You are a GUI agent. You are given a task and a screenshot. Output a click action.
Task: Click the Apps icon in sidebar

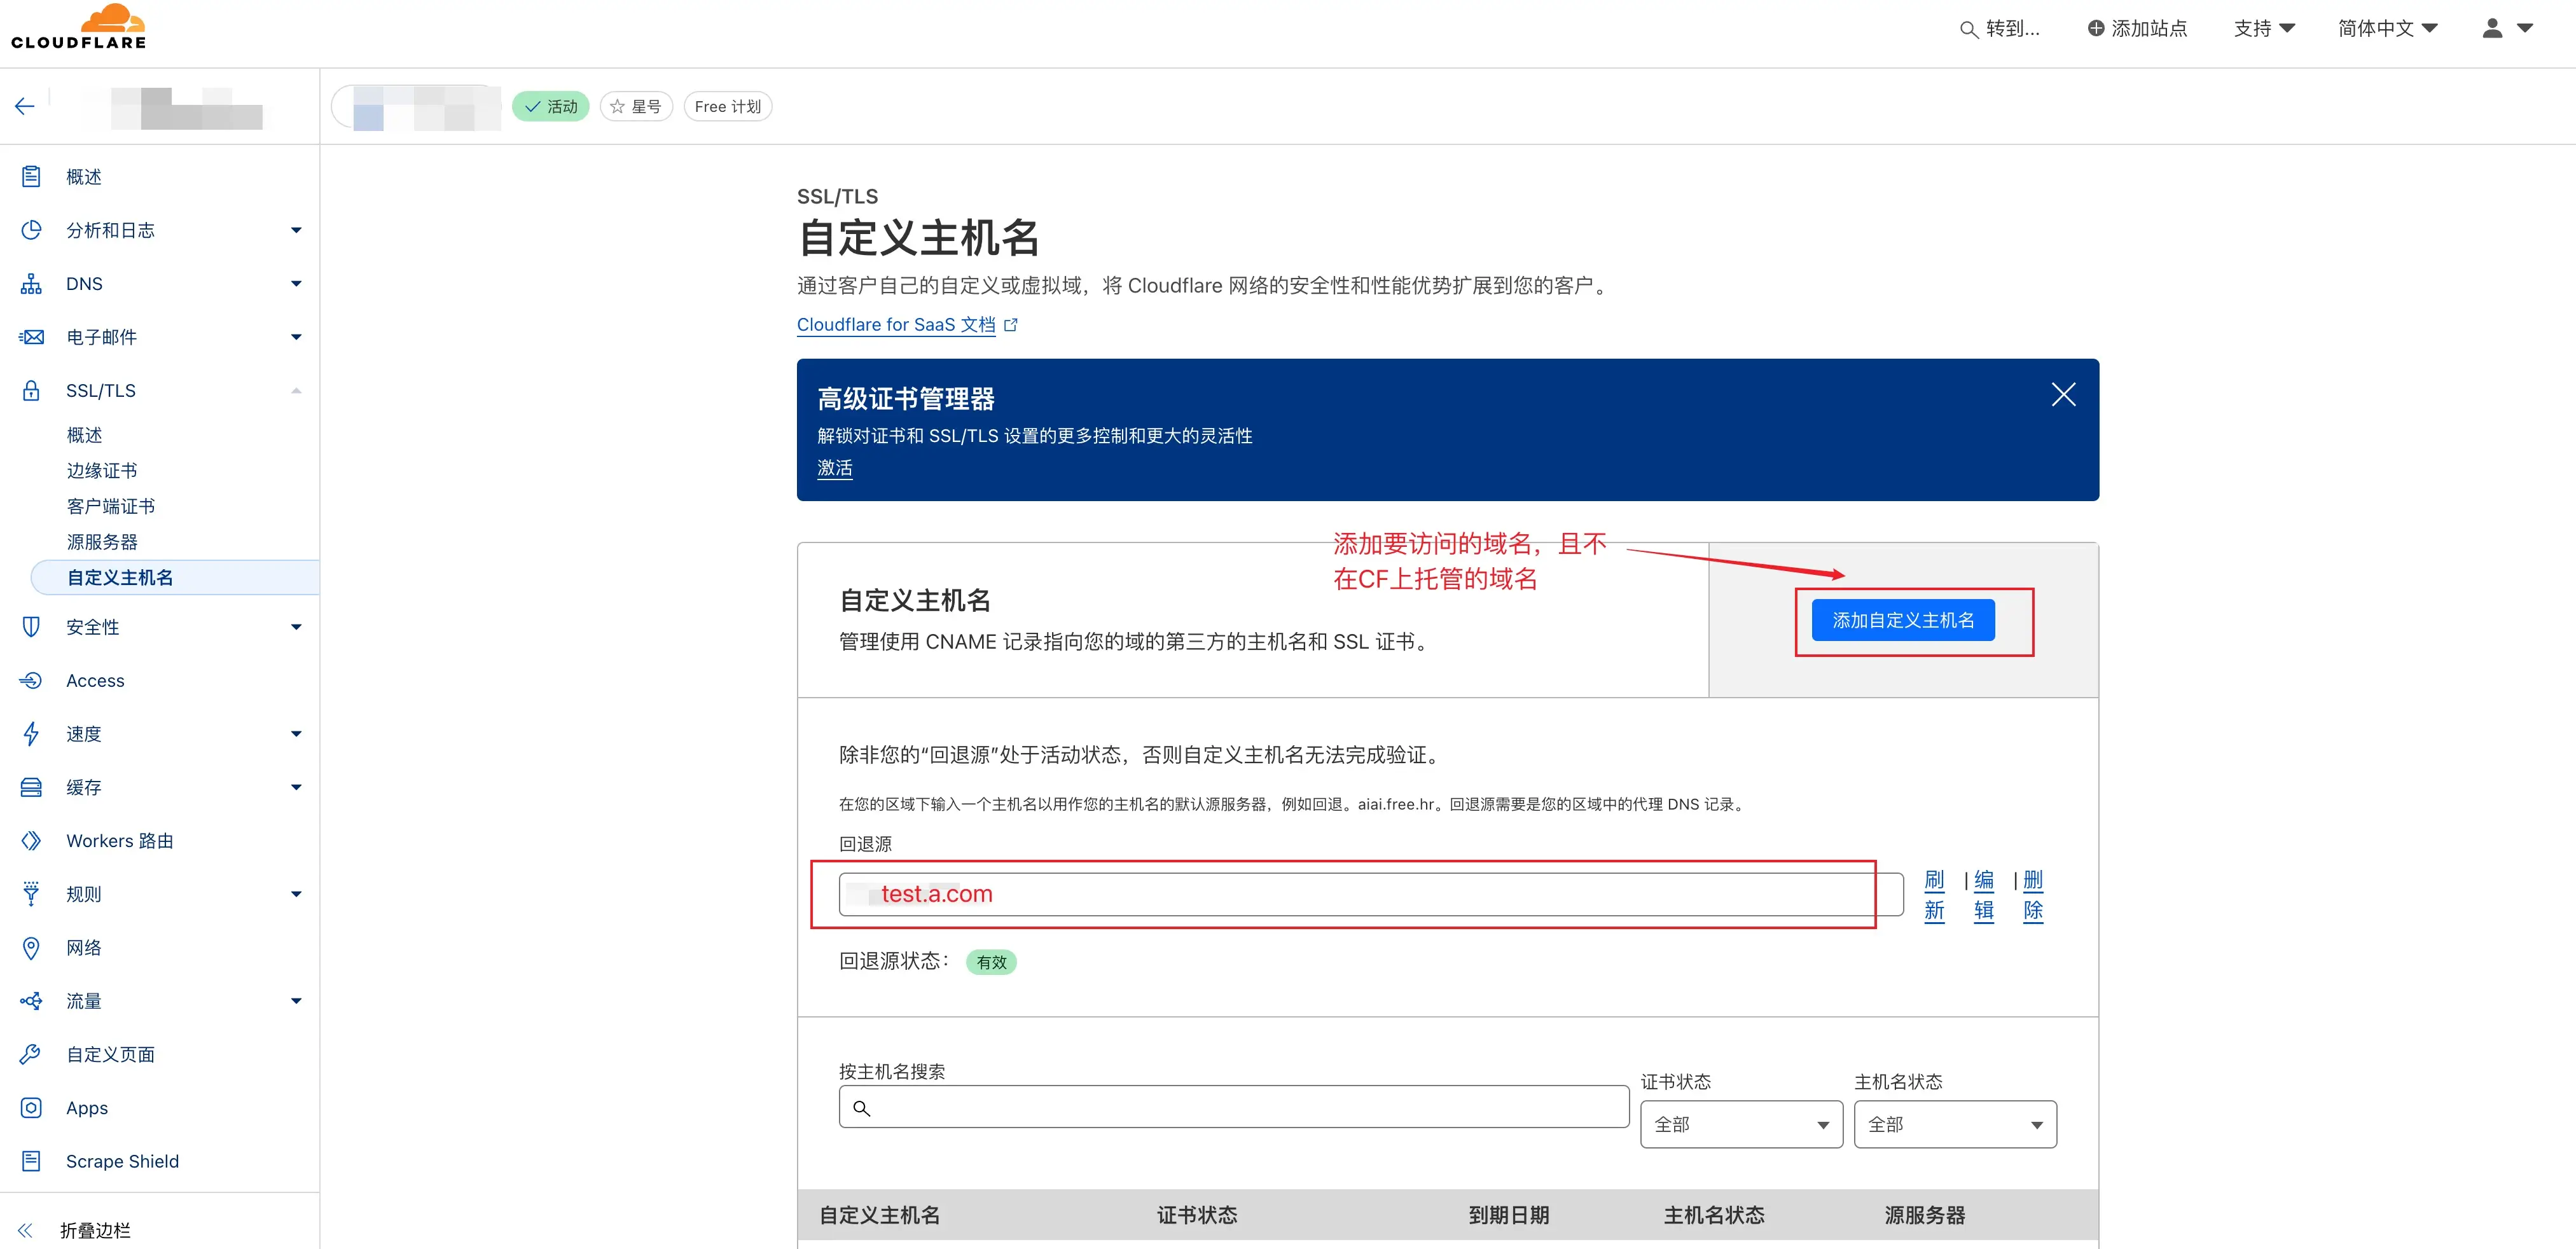(x=31, y=1108)
